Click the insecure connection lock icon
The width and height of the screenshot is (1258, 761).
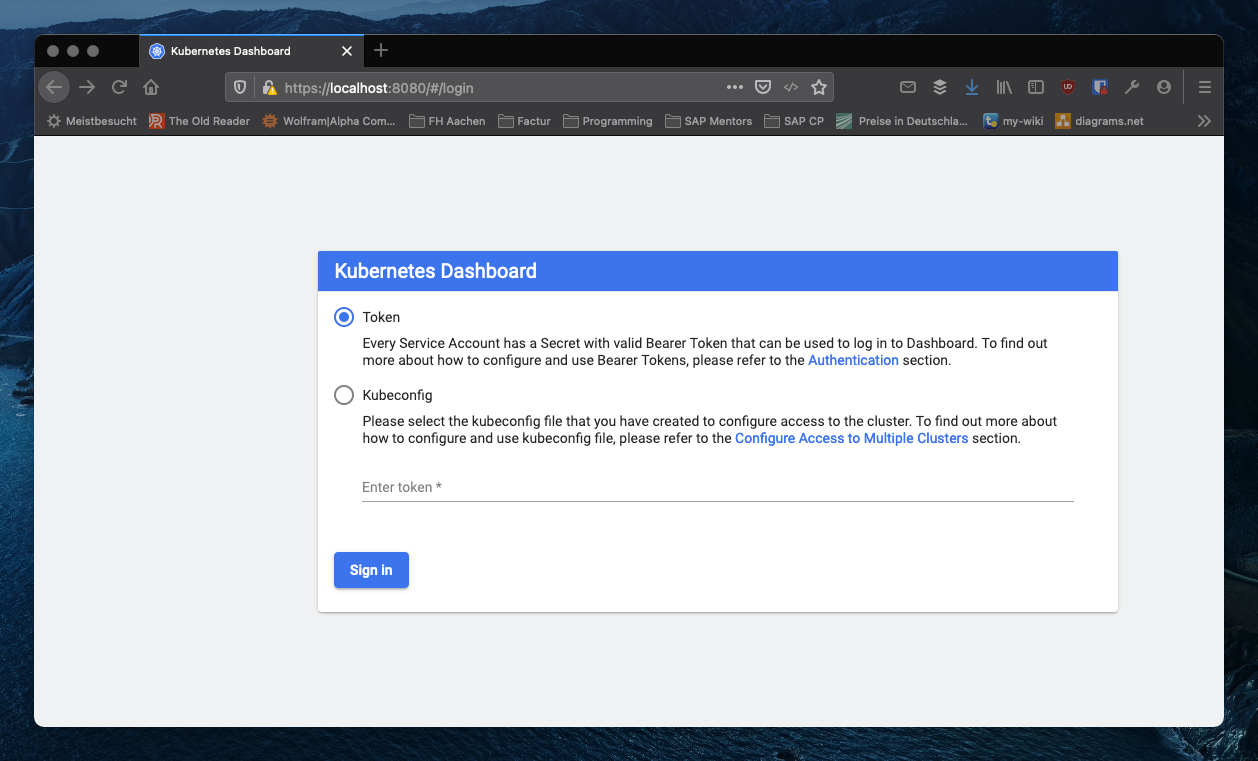coord(269,88)
